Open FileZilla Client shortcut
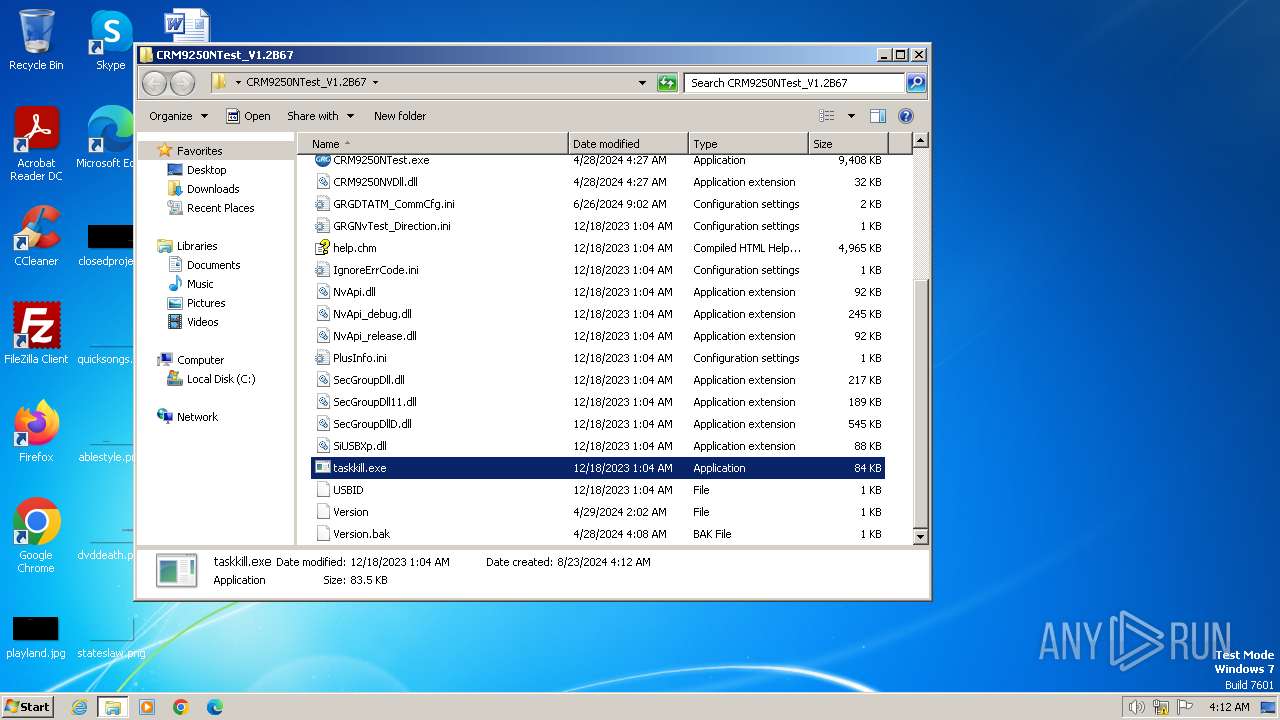The image size is (1280, 720). [36, 333]
